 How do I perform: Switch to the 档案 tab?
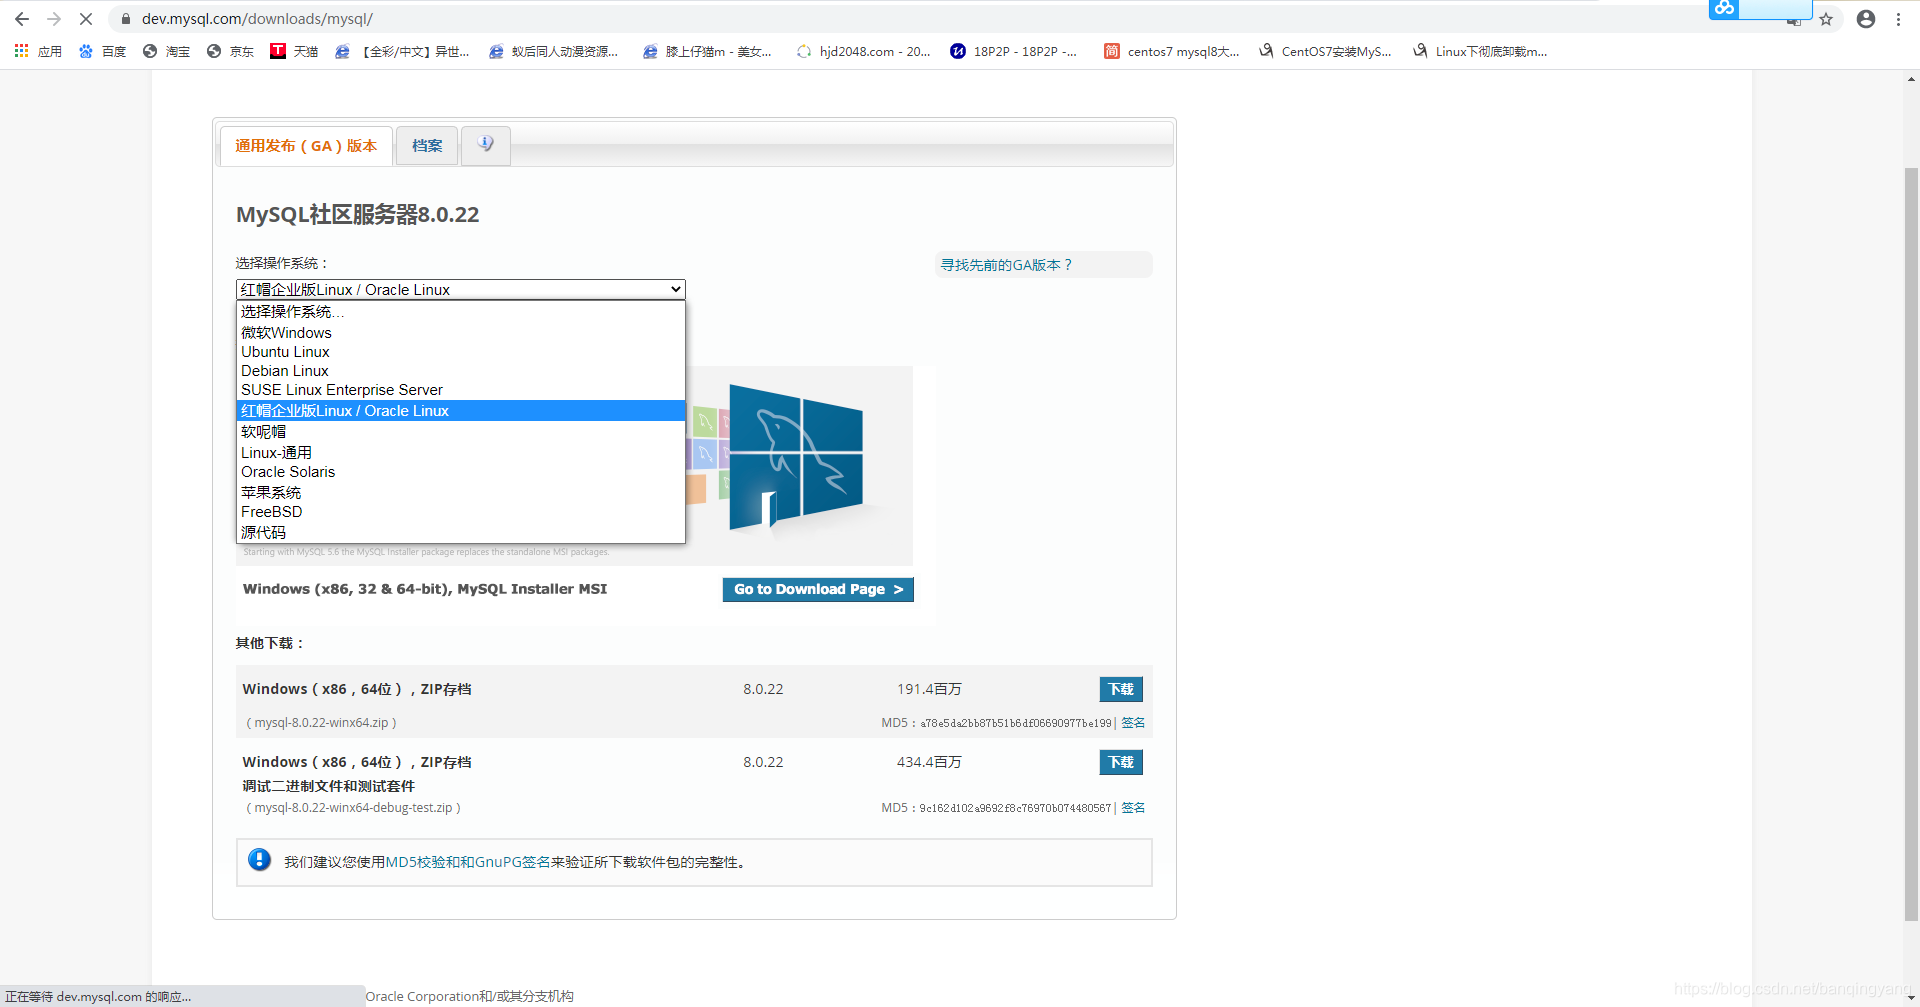click(x=427, y=146)
